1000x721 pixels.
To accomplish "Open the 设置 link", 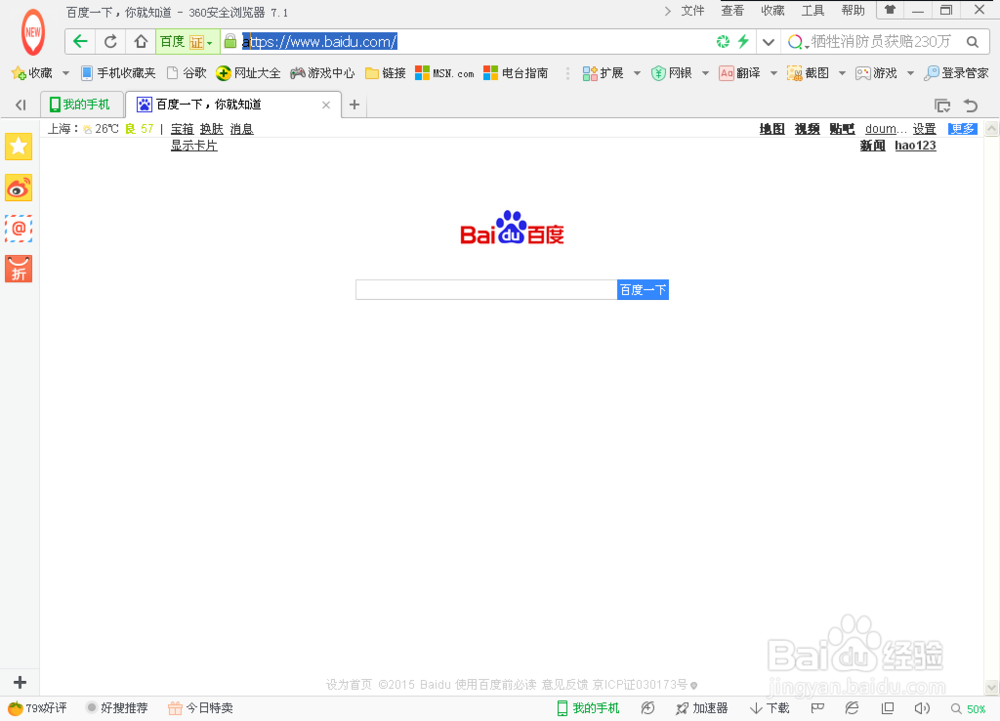I will tap(924, 129).
